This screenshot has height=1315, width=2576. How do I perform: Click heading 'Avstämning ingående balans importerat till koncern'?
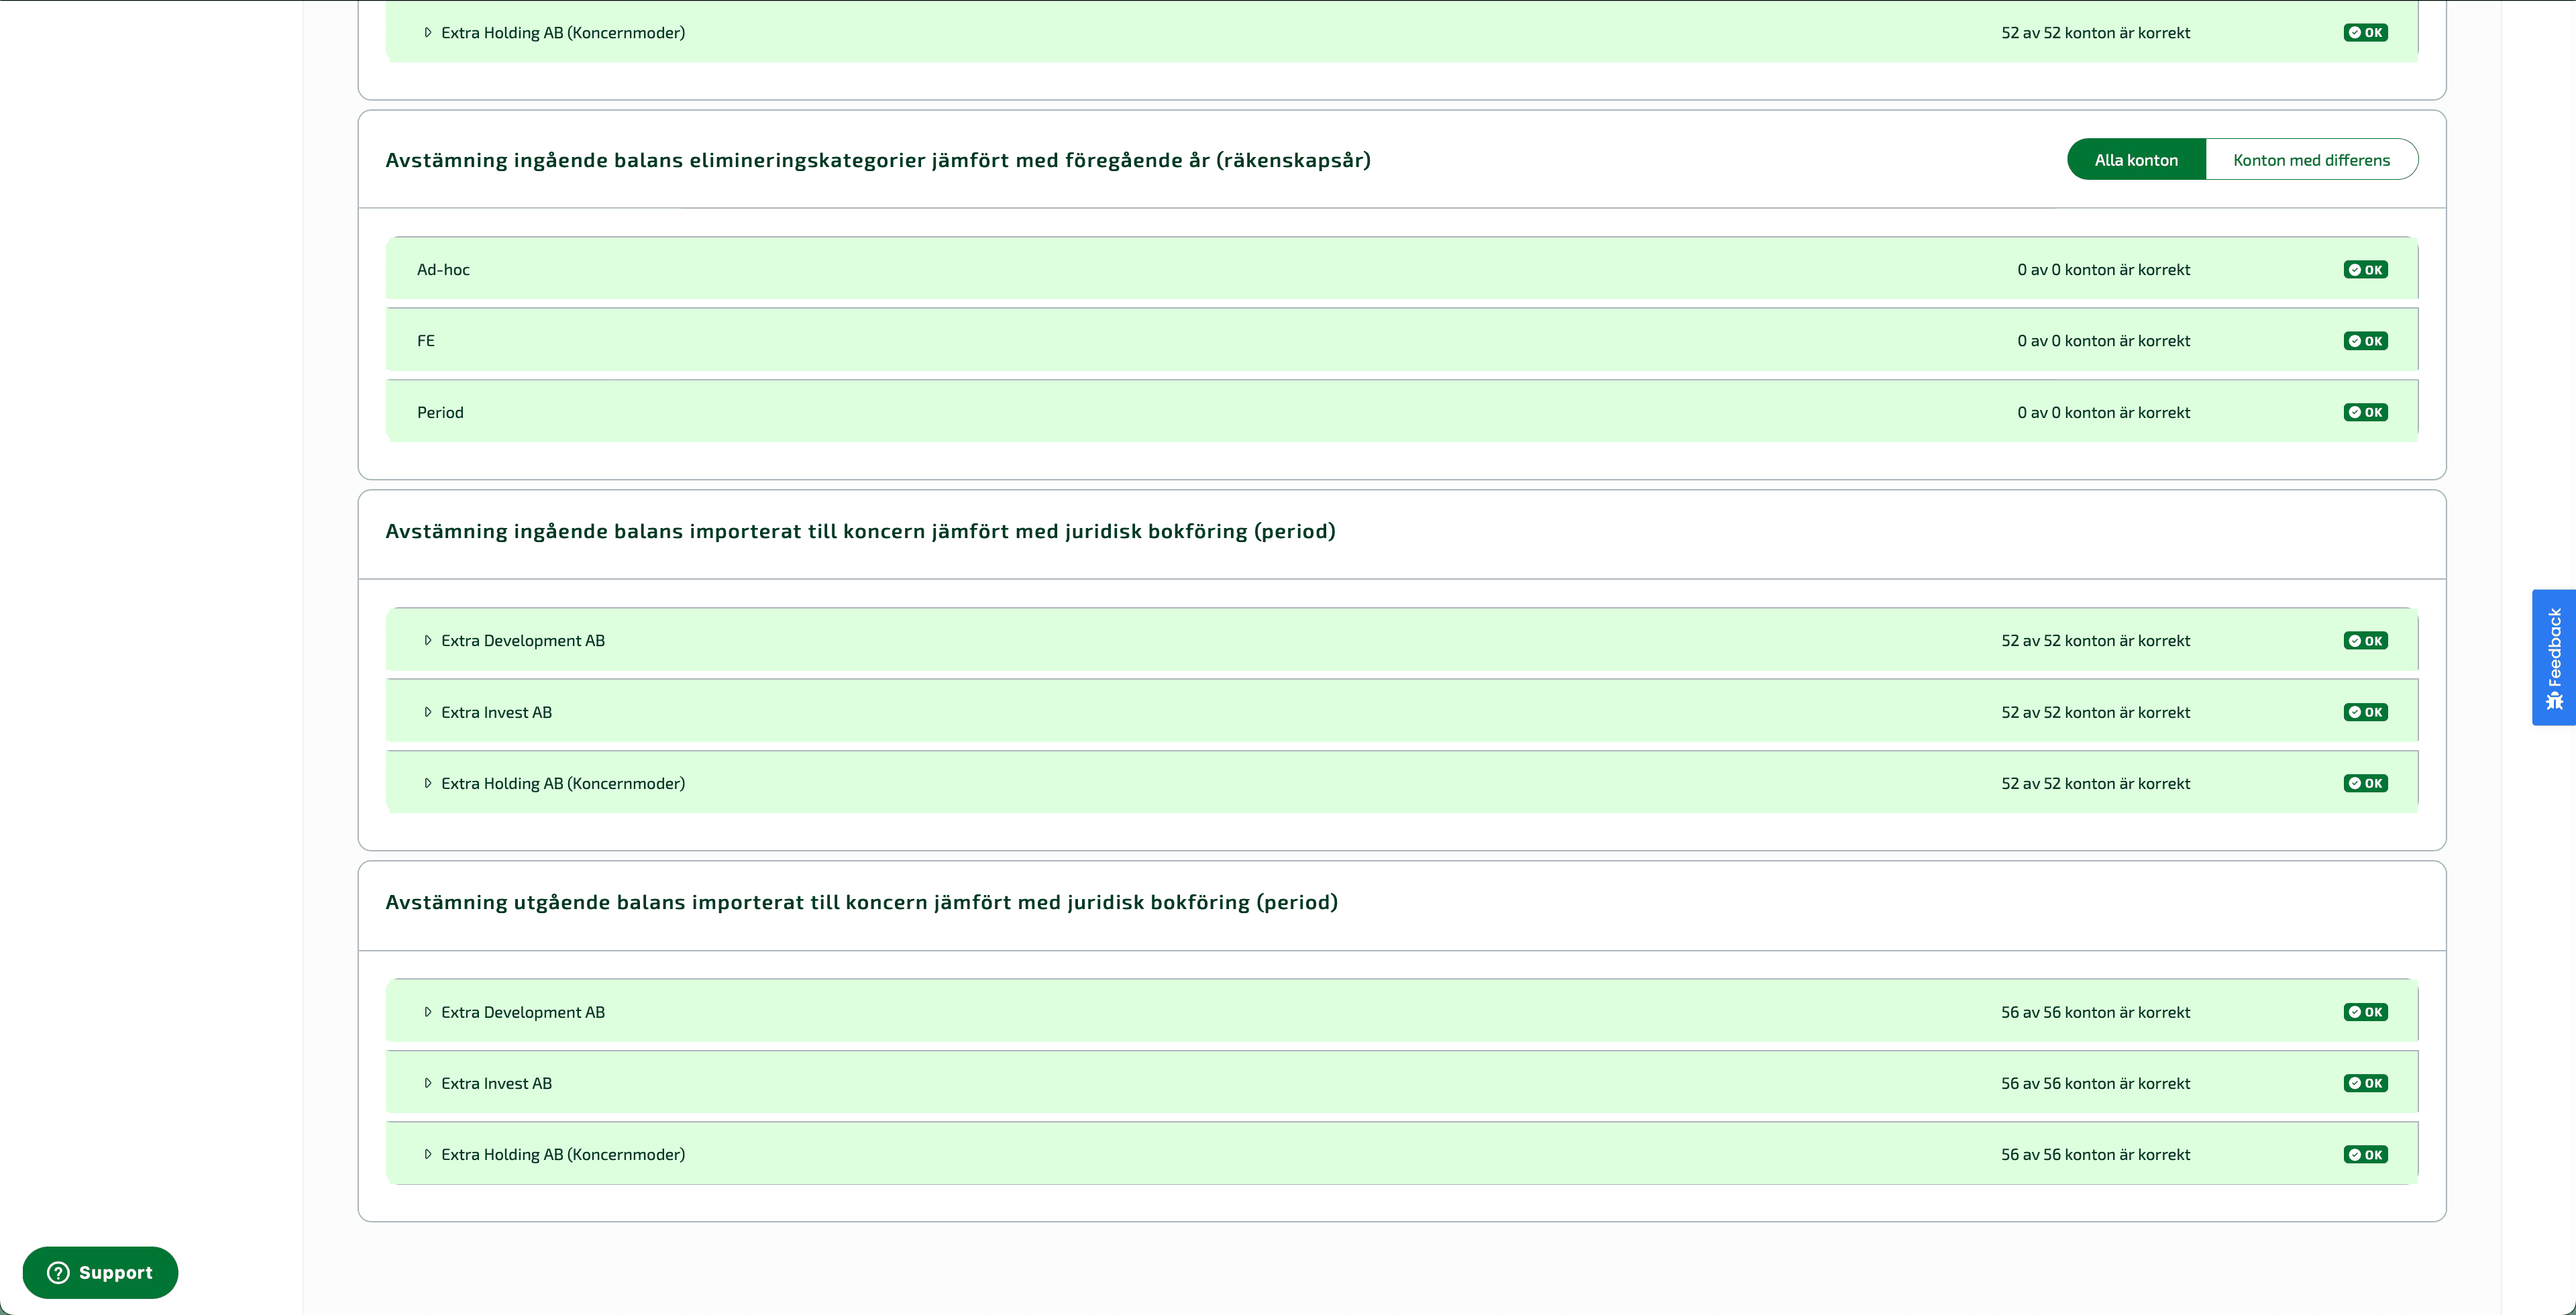pos(860,531)
